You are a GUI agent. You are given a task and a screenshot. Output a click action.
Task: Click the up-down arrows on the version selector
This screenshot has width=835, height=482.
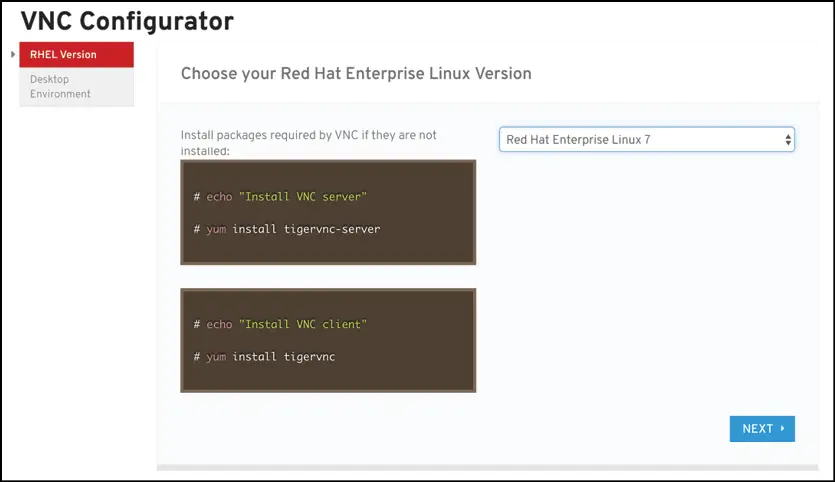(x=788, y=140)
